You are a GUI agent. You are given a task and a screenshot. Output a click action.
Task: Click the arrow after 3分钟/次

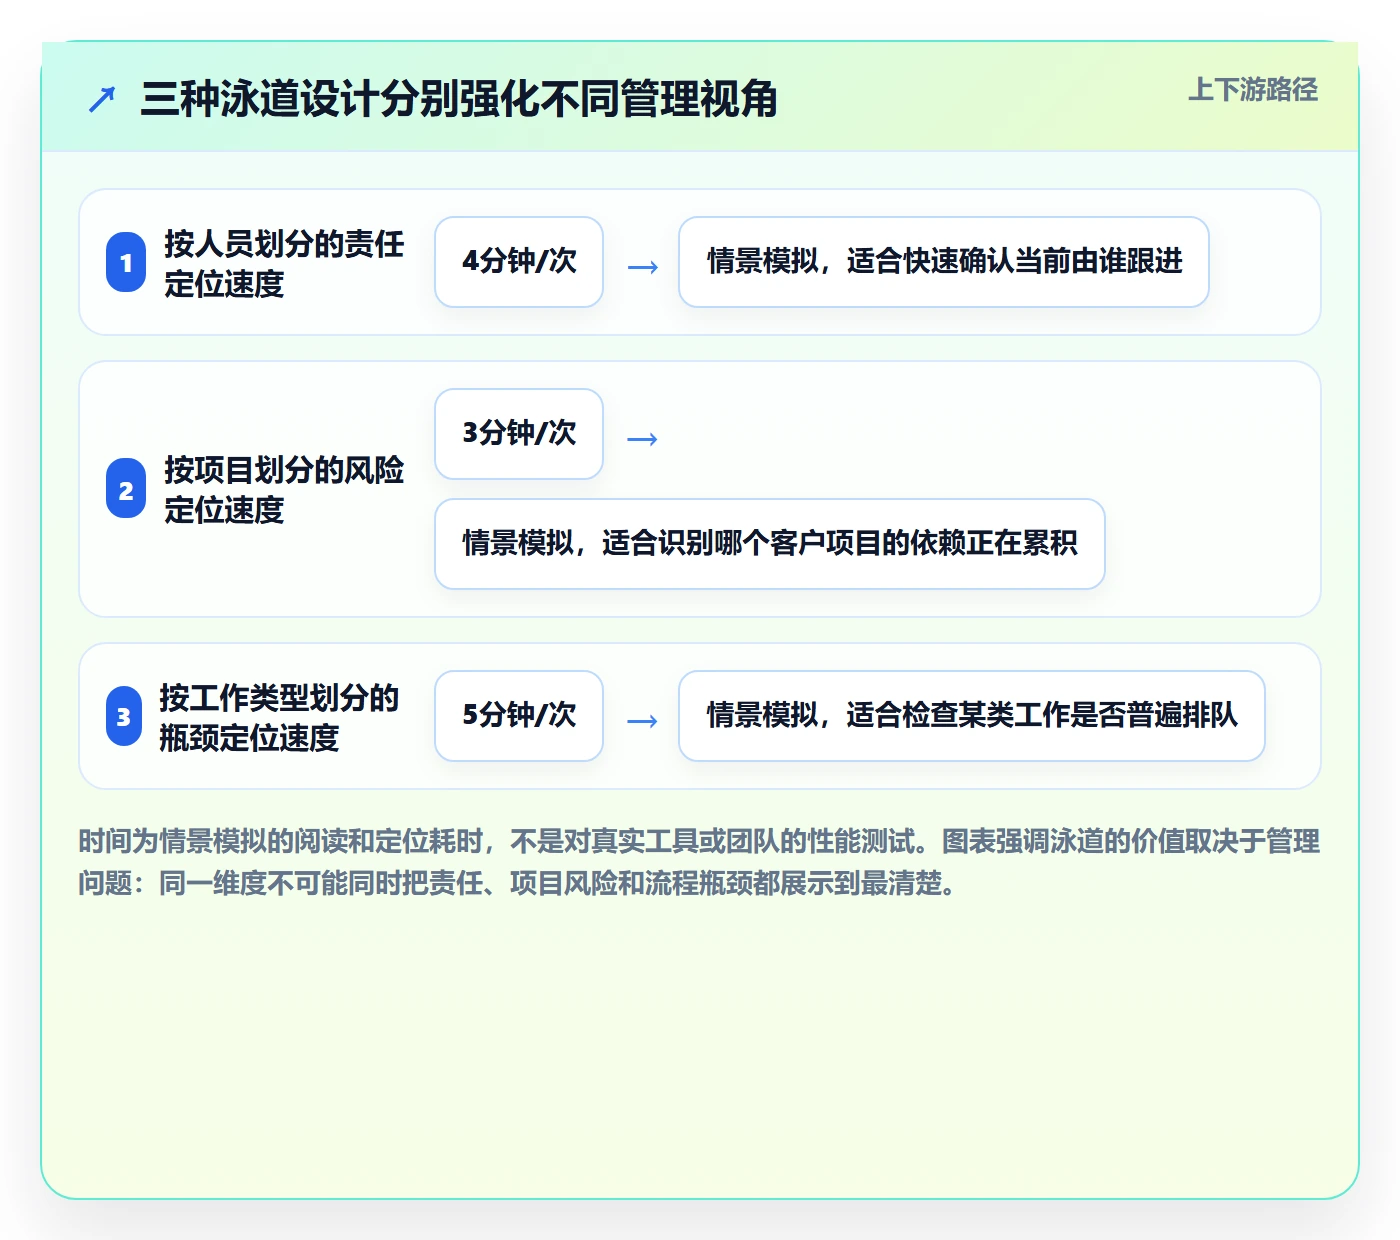[642, 439]
